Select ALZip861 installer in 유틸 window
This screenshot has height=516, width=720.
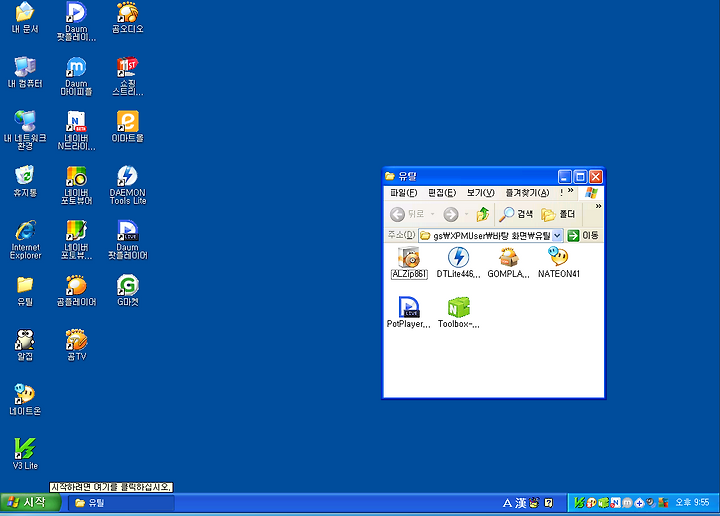[409, 263]
